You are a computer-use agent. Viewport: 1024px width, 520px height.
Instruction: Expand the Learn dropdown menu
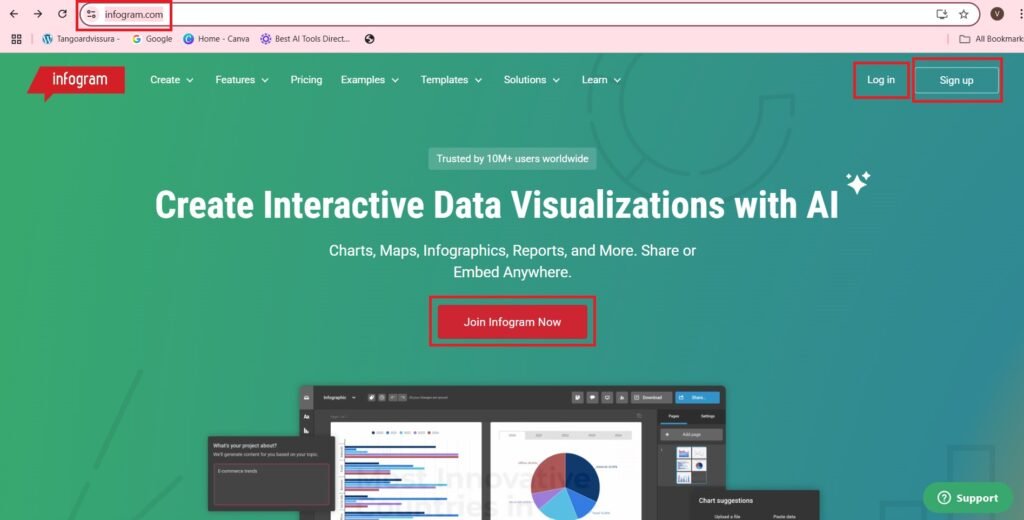[601, 80]
